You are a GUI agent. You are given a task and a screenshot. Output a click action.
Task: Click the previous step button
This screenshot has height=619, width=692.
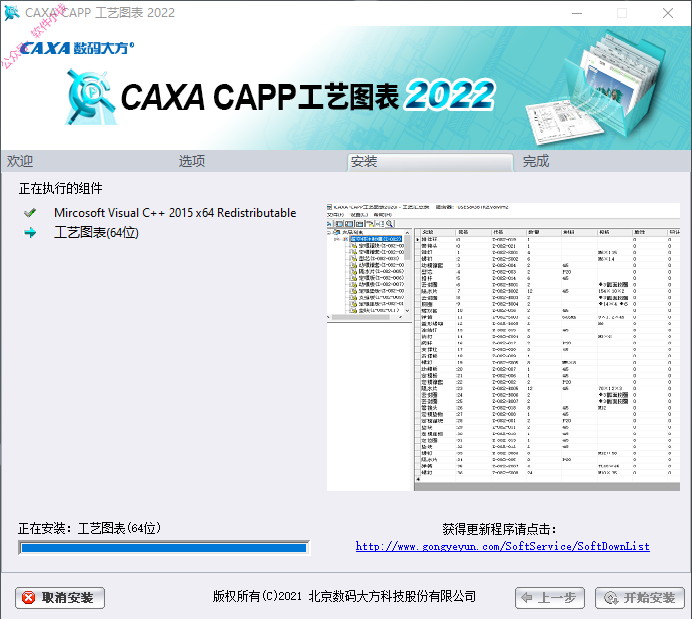click(549, 598)
